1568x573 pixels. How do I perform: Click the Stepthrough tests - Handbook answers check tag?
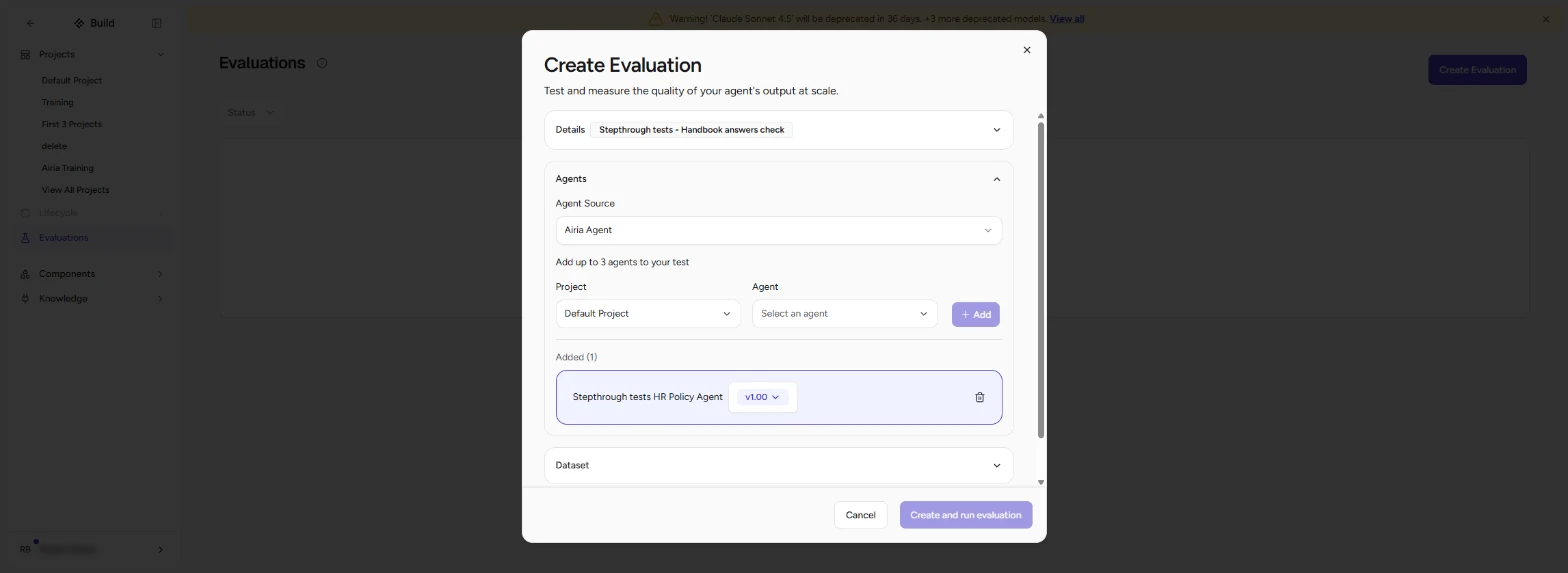point(691,130)
